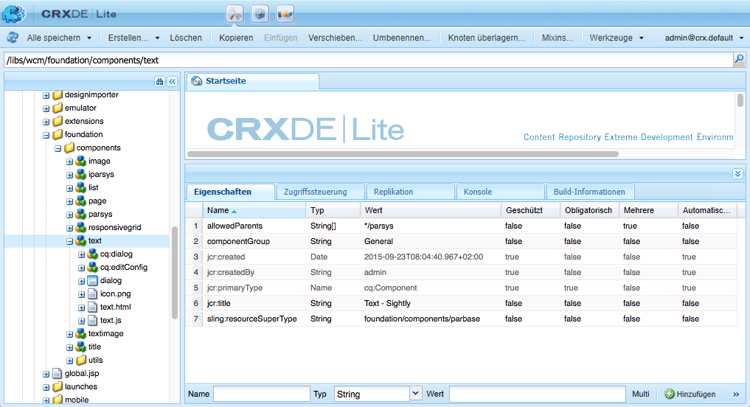Click the cq:editConfig node icon
Image resolution: width=750 pixels, height=407 pixels.
coord(92,267)
